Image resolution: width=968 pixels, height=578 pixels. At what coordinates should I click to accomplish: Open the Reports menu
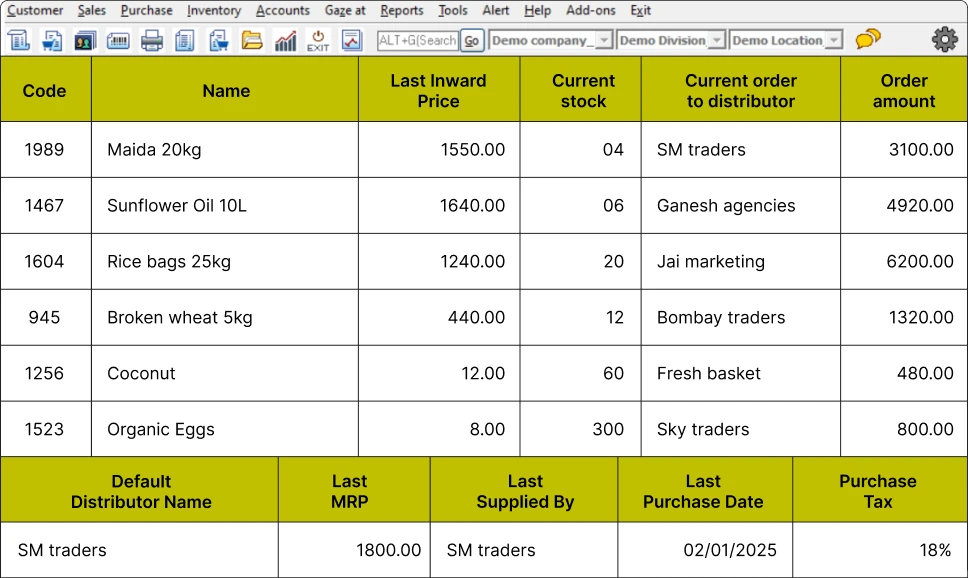point(402,11)
